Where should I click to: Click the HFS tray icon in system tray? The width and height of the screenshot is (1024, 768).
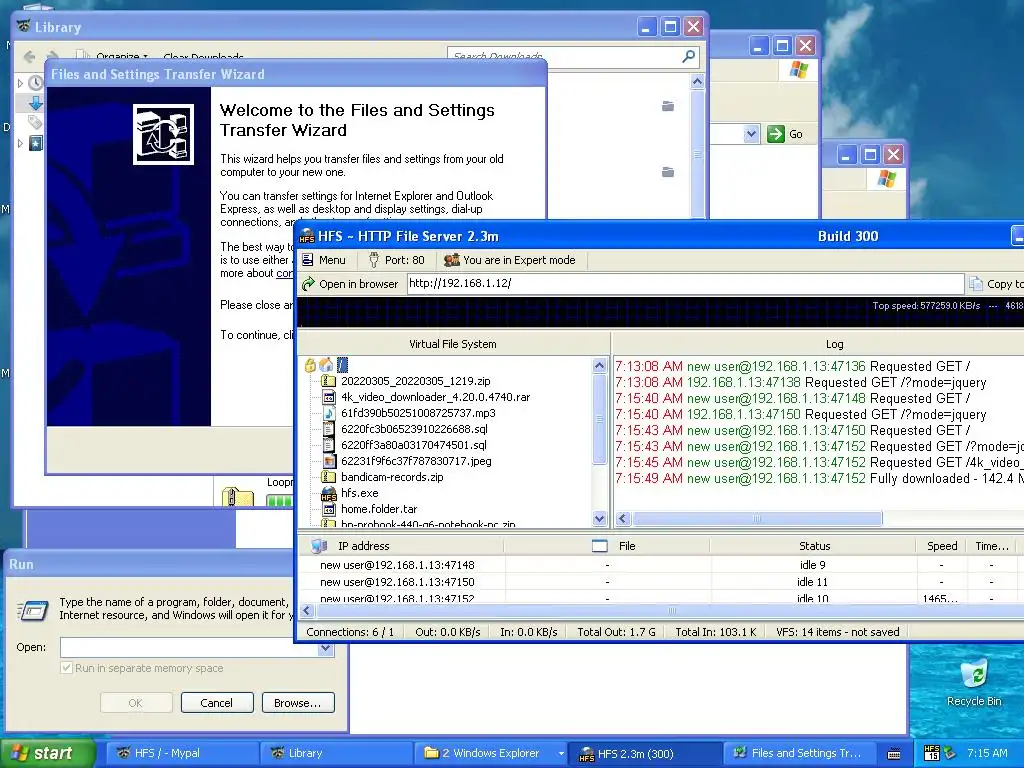[x=932, y=753]
